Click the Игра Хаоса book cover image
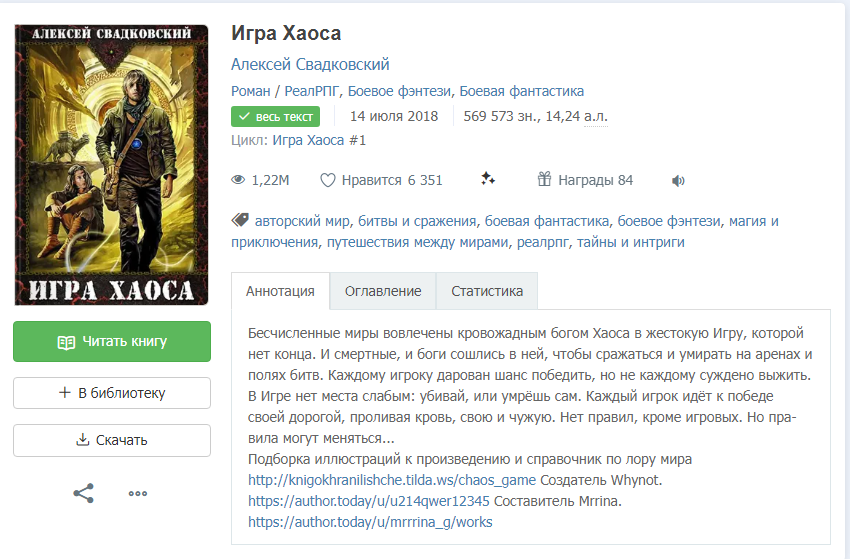This screenshot has width=850, height=559. point(112,165)
